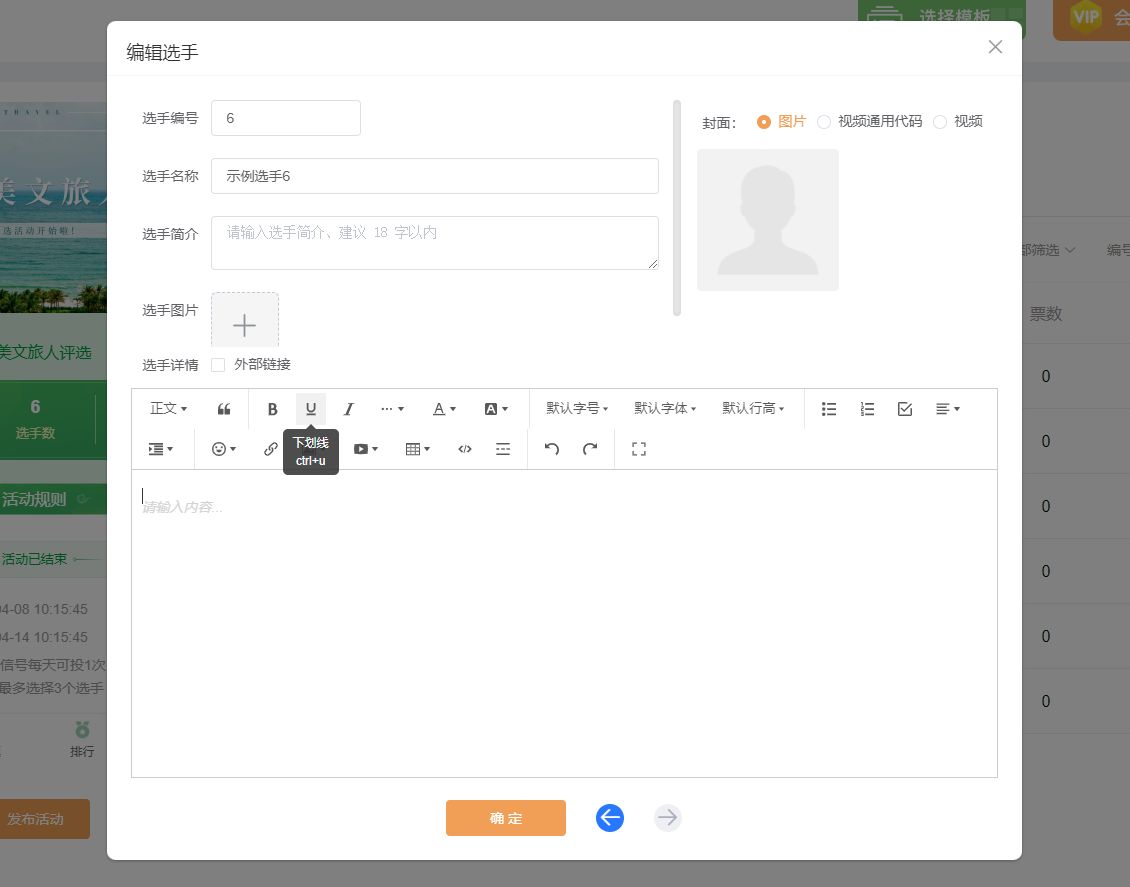Open the 默认行高 line height dropdown
The height and width of the screenshot is (887, 1130).
coord(753,409)
